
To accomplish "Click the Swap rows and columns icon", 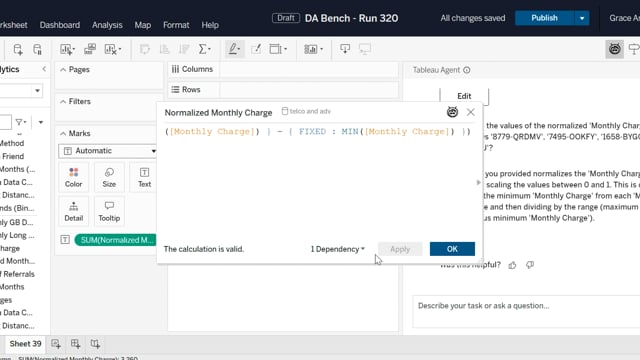I will point(144,49).
